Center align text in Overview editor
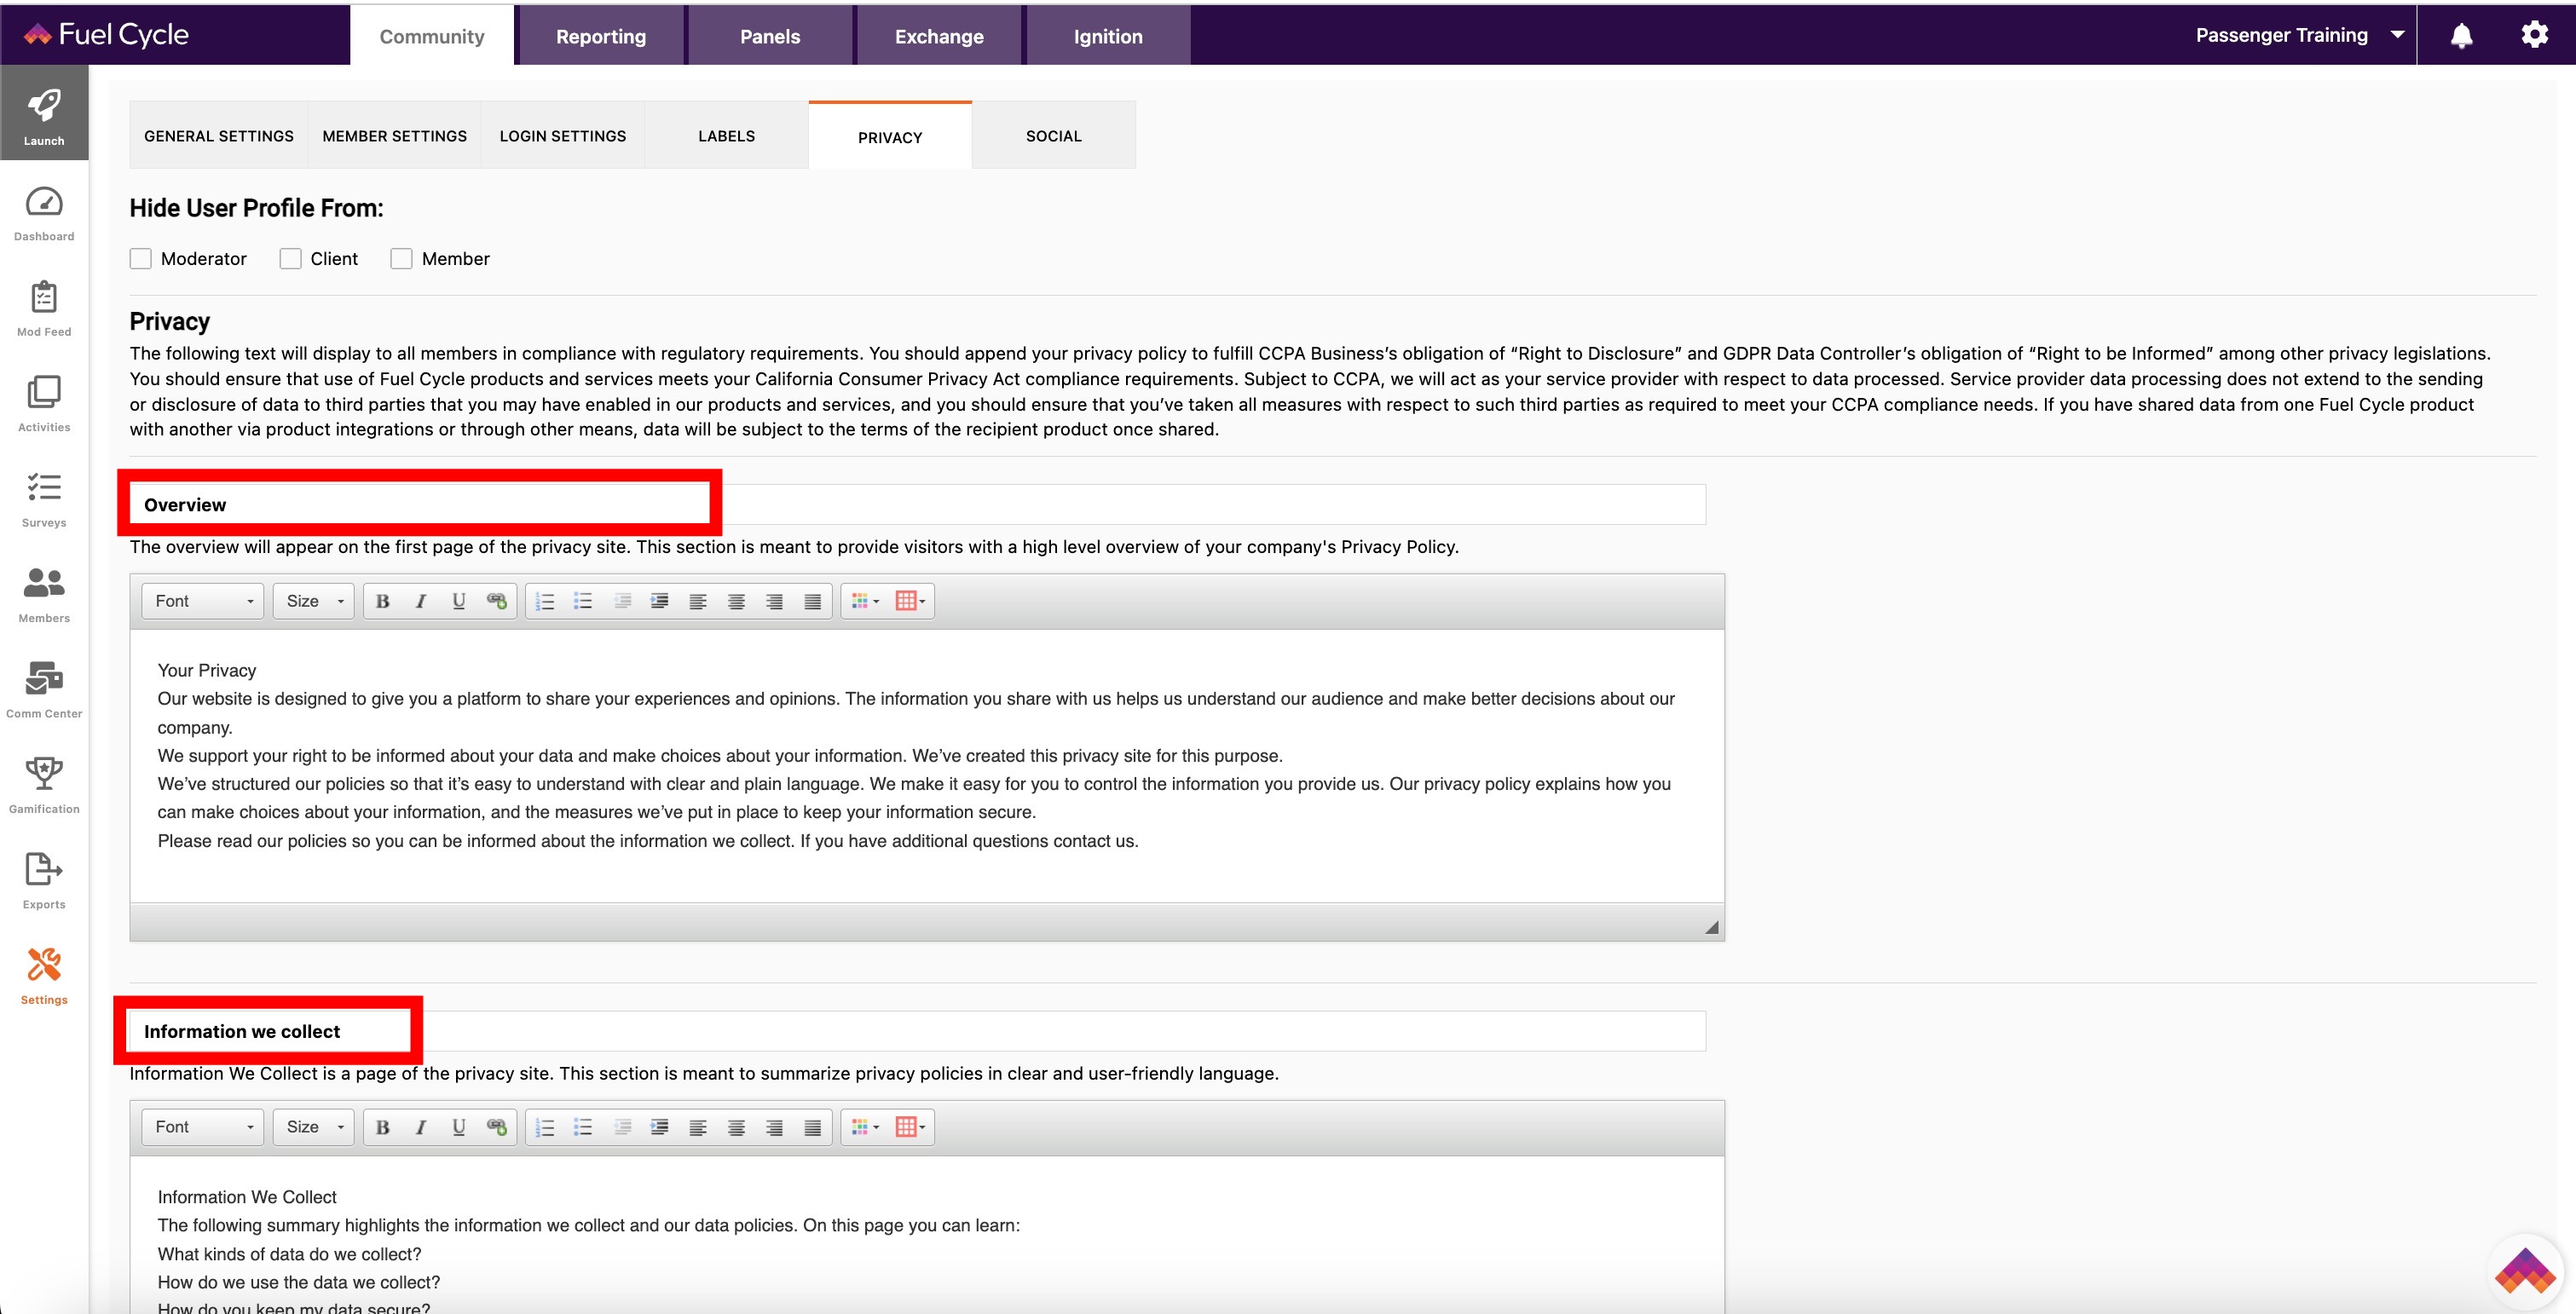Screen dimensions: 2576x1314 click(736, 601)
